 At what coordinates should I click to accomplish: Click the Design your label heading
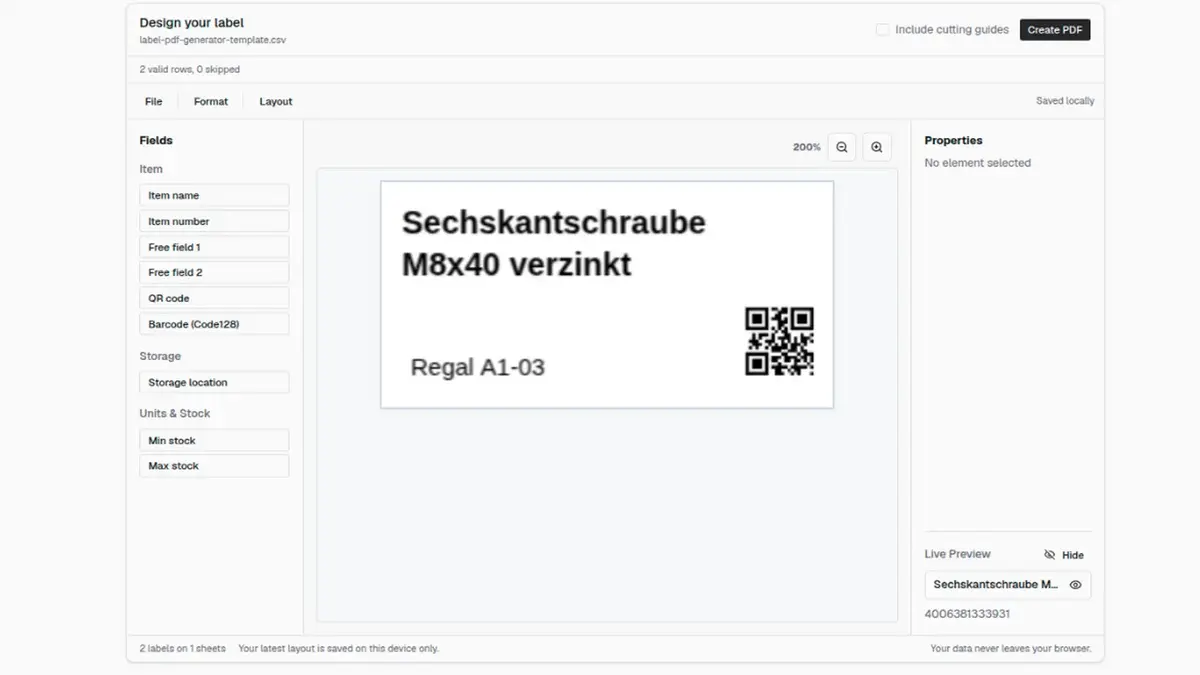(x=191, y=23)
